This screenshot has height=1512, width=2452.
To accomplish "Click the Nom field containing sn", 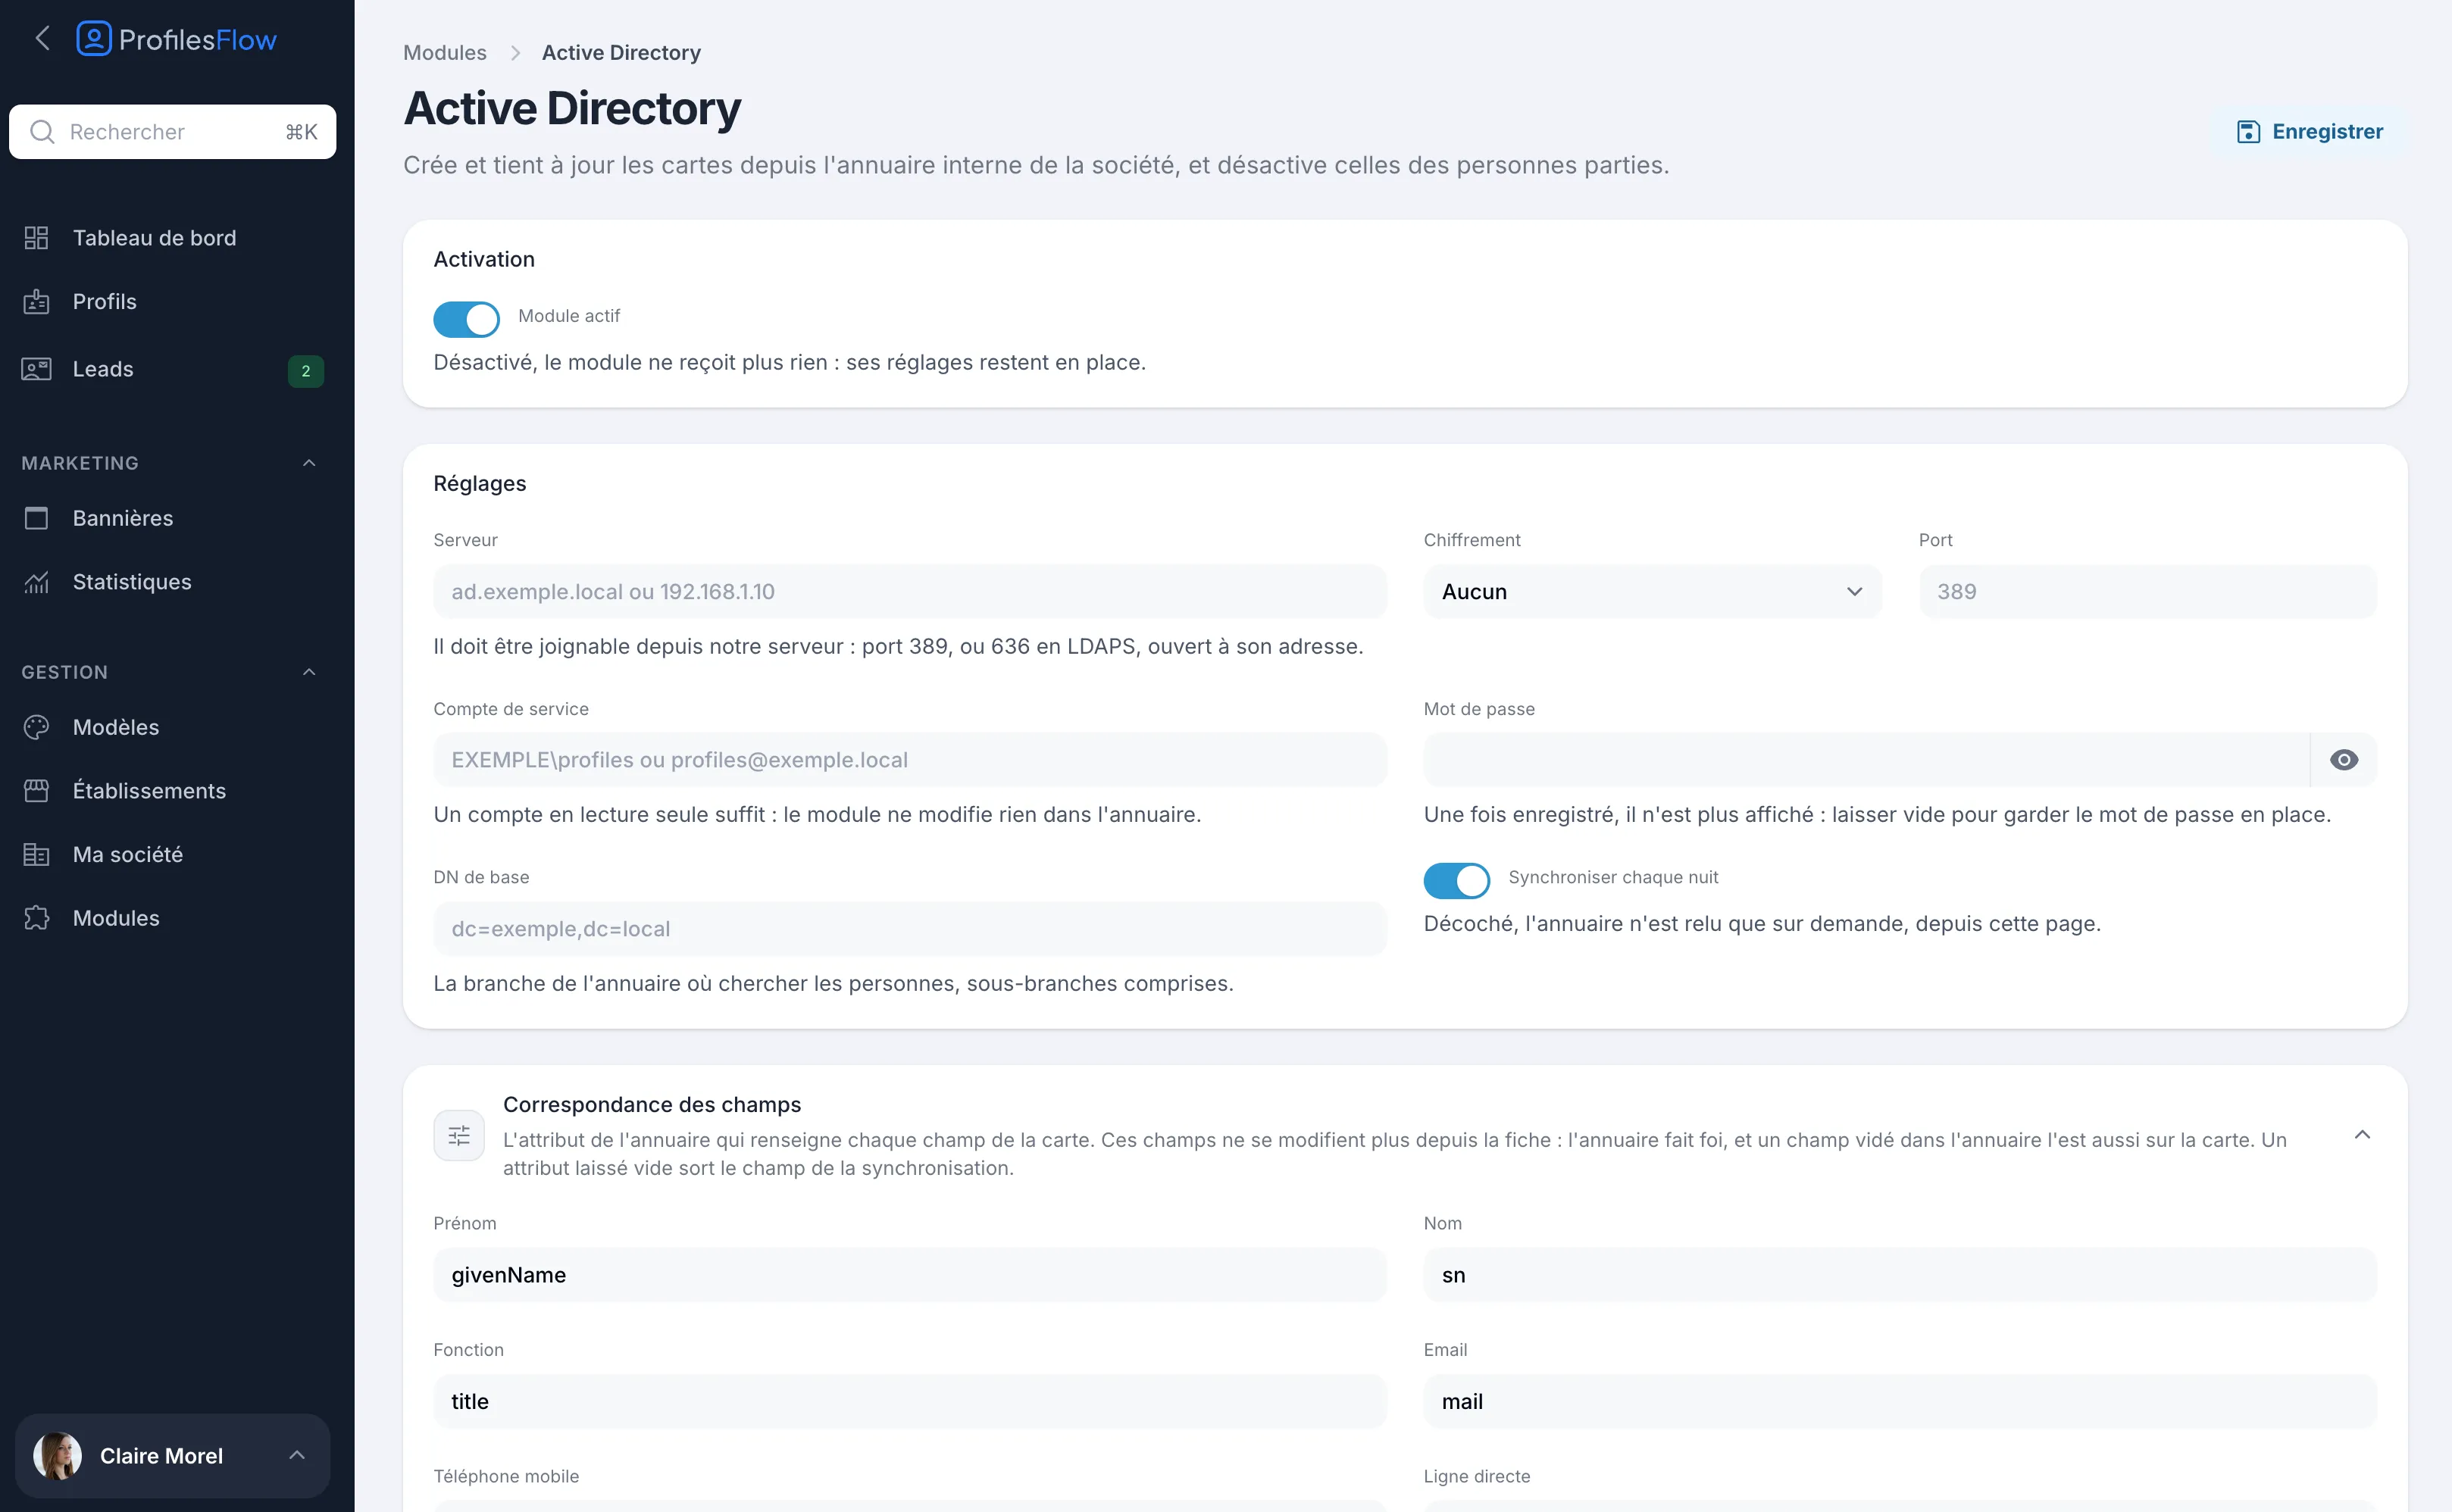I will click(x=1900, y=1275).
